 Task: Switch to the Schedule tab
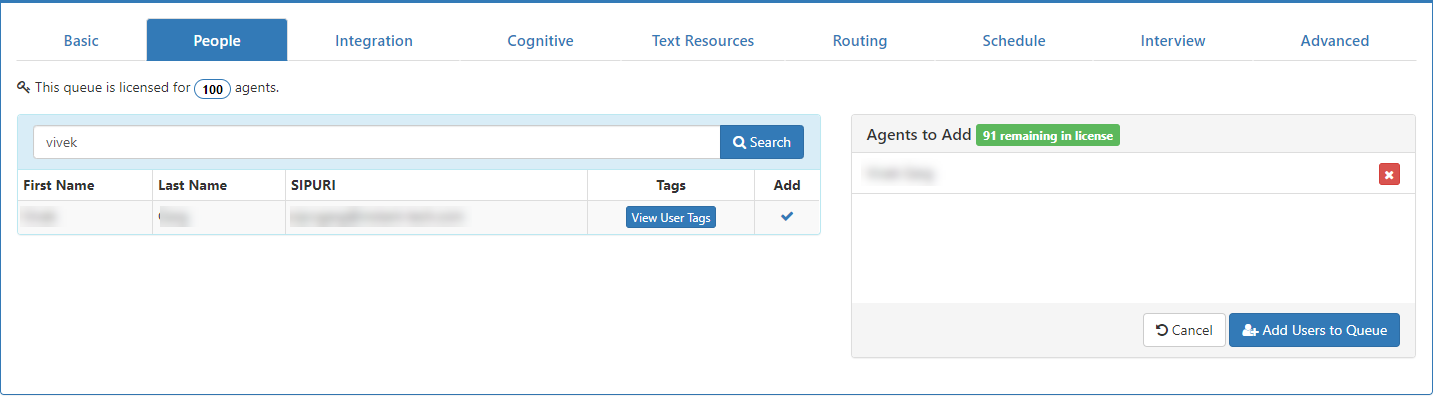click(x=1014, y=41)
